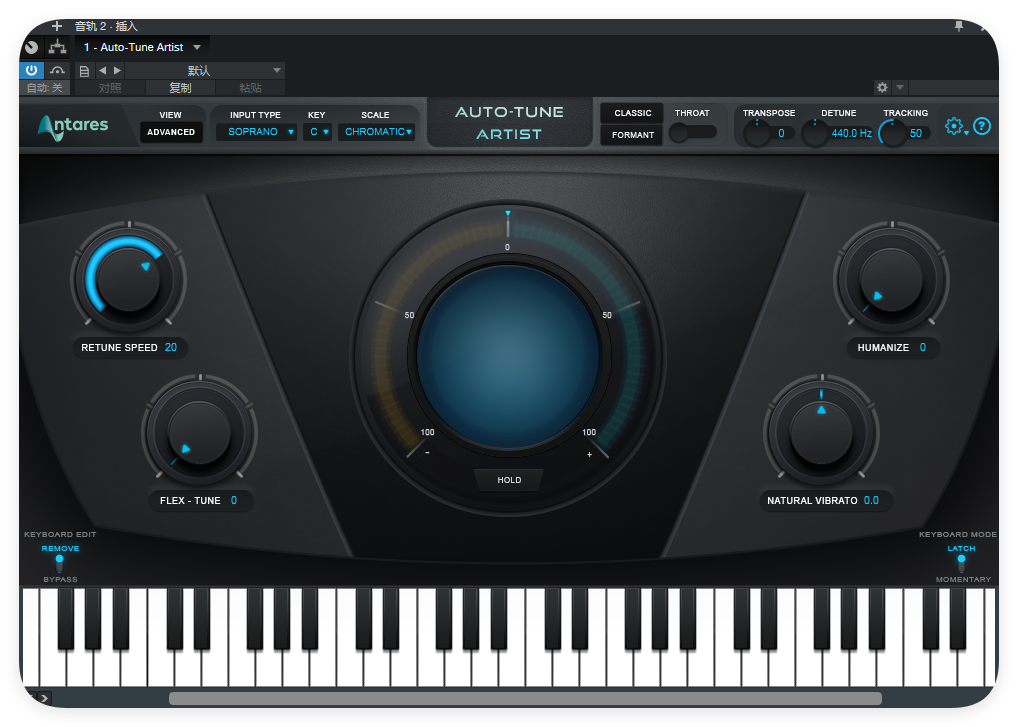
Task: Open the INPUT TYPE SOPRANO dropdown
Action: pyautogui.click(x=256, y=132)
